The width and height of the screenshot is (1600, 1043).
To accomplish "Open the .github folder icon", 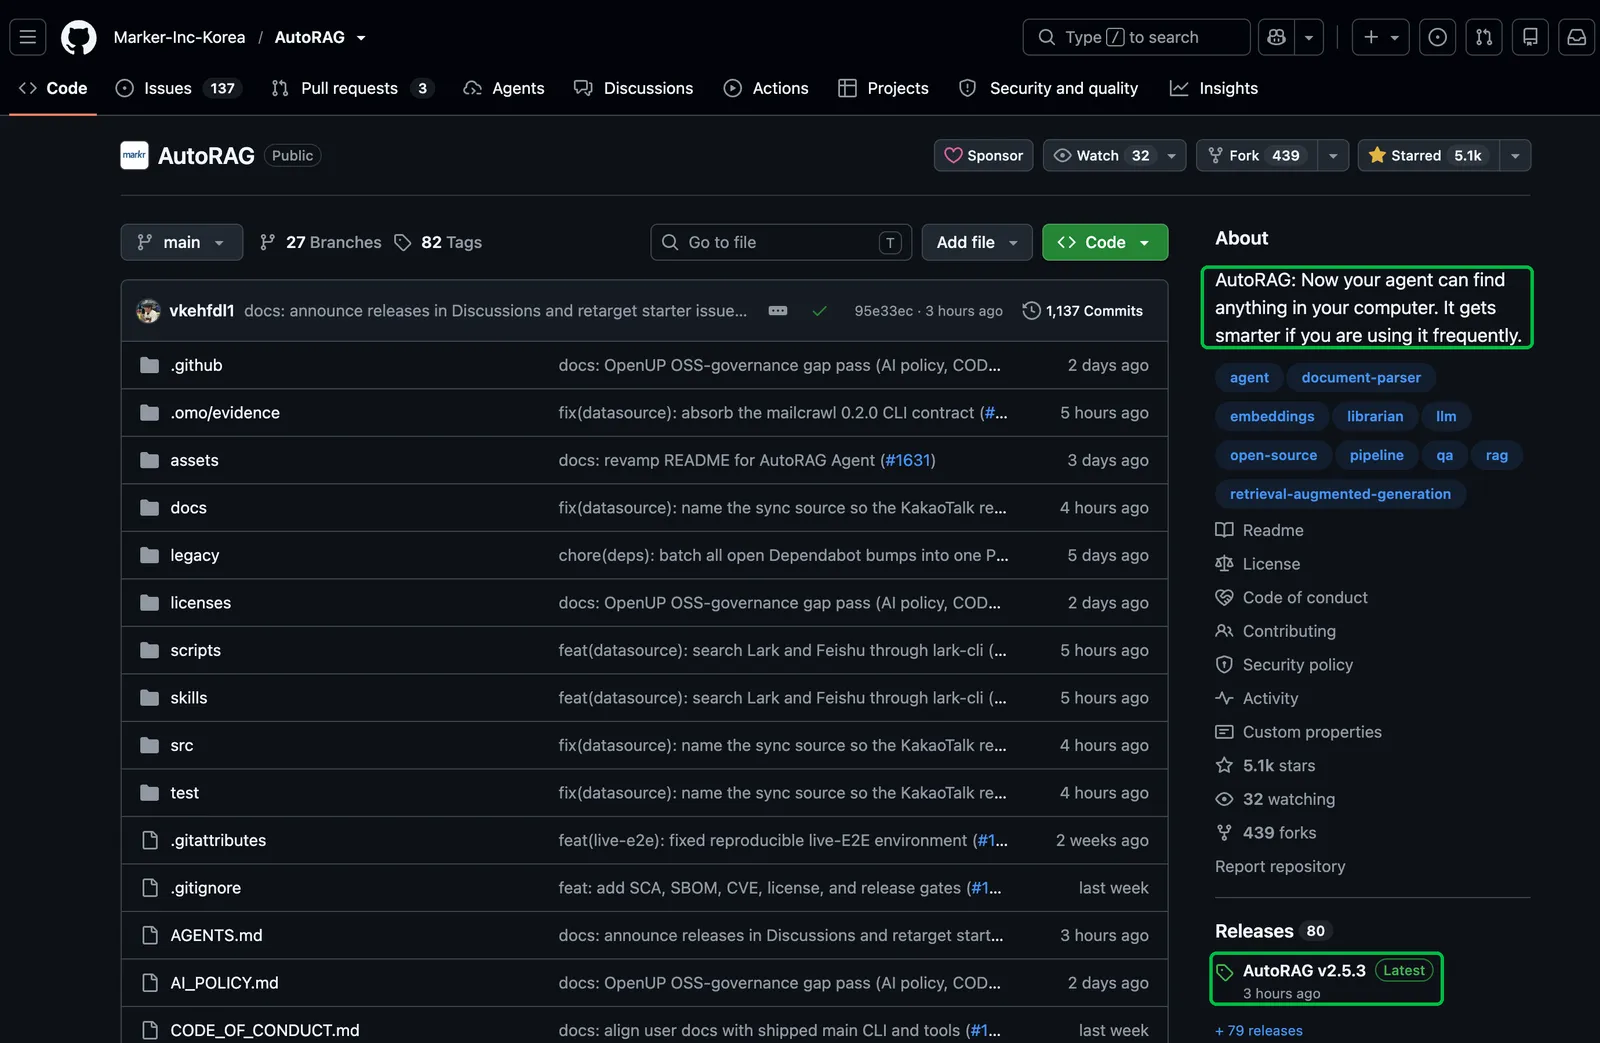I will pyautogui.click(x=150, y=365).
